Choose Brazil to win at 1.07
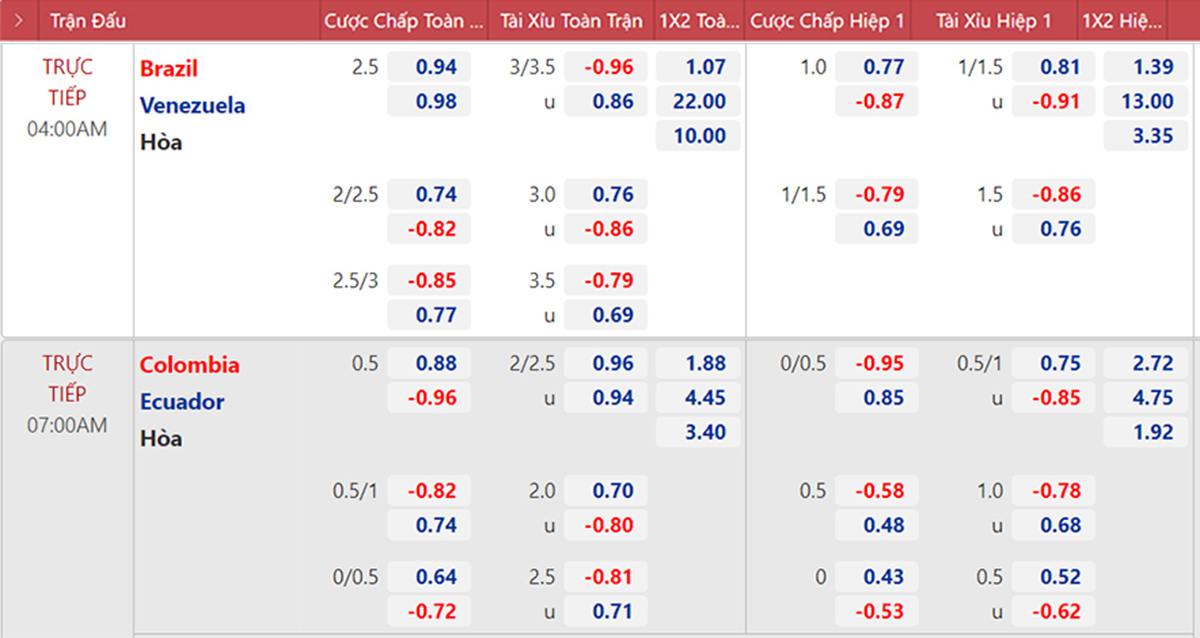The image size is (1200, 638). 698,67
